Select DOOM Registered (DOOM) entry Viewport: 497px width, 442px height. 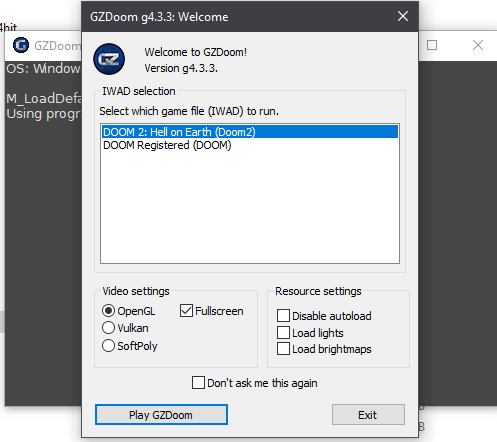pos(250,145)
